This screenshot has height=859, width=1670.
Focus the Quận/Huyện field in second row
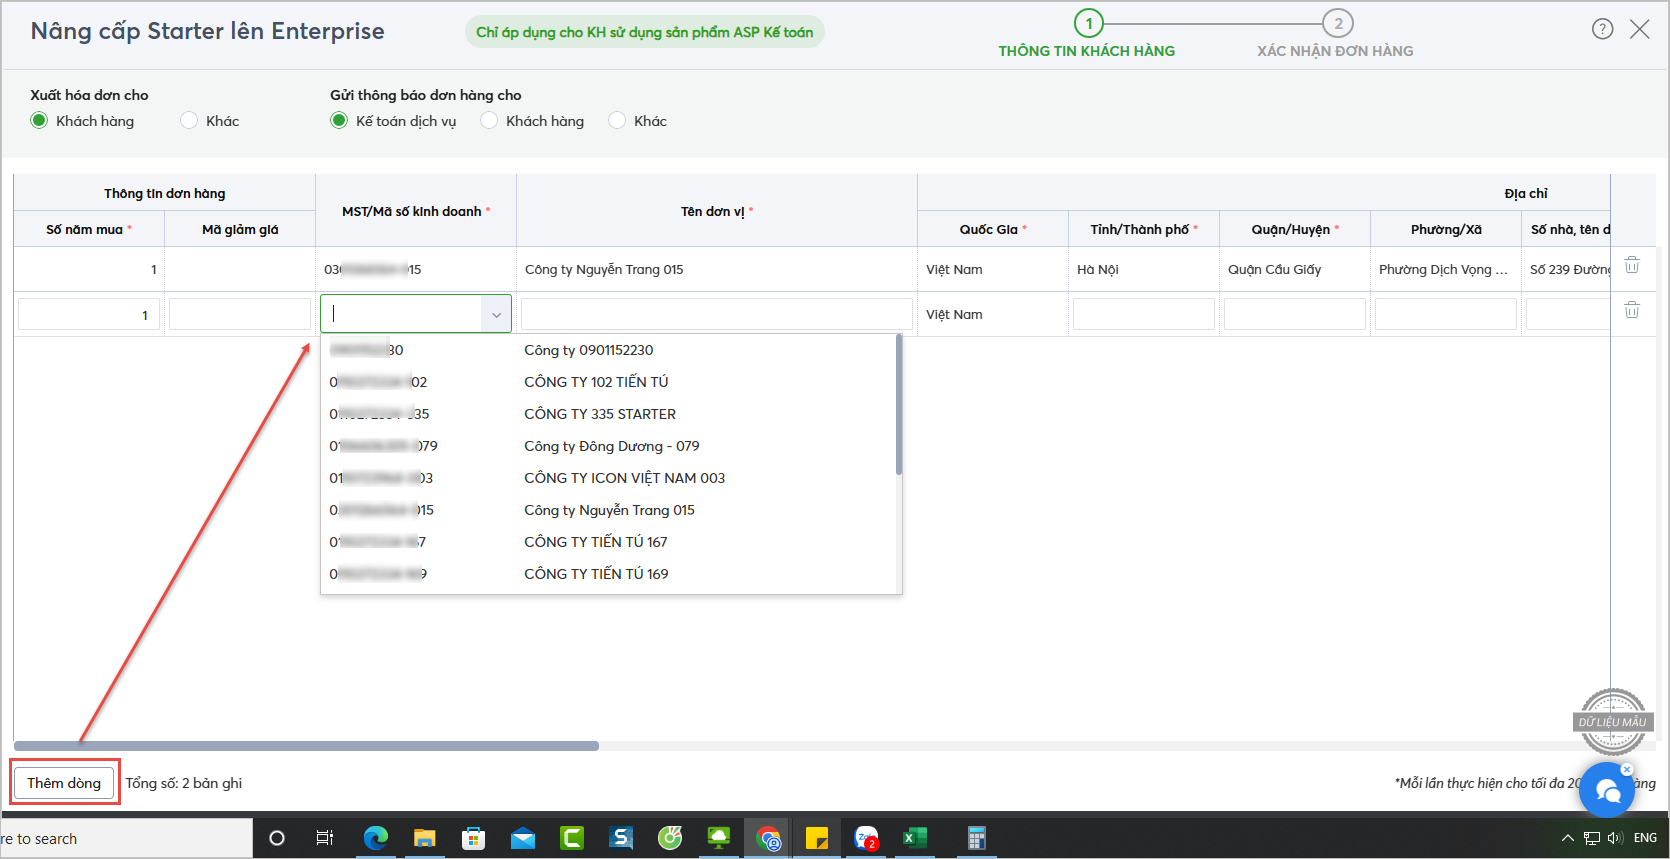tap(1295, 314)
